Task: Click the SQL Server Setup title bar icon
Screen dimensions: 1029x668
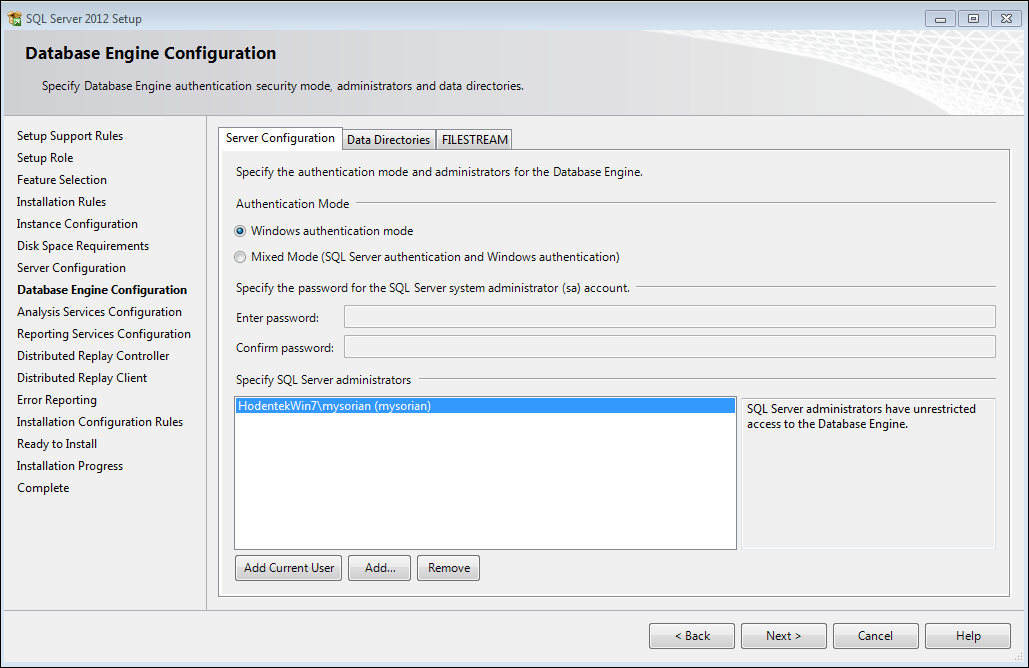Action: pyautogui.click(x=14, y=18)
